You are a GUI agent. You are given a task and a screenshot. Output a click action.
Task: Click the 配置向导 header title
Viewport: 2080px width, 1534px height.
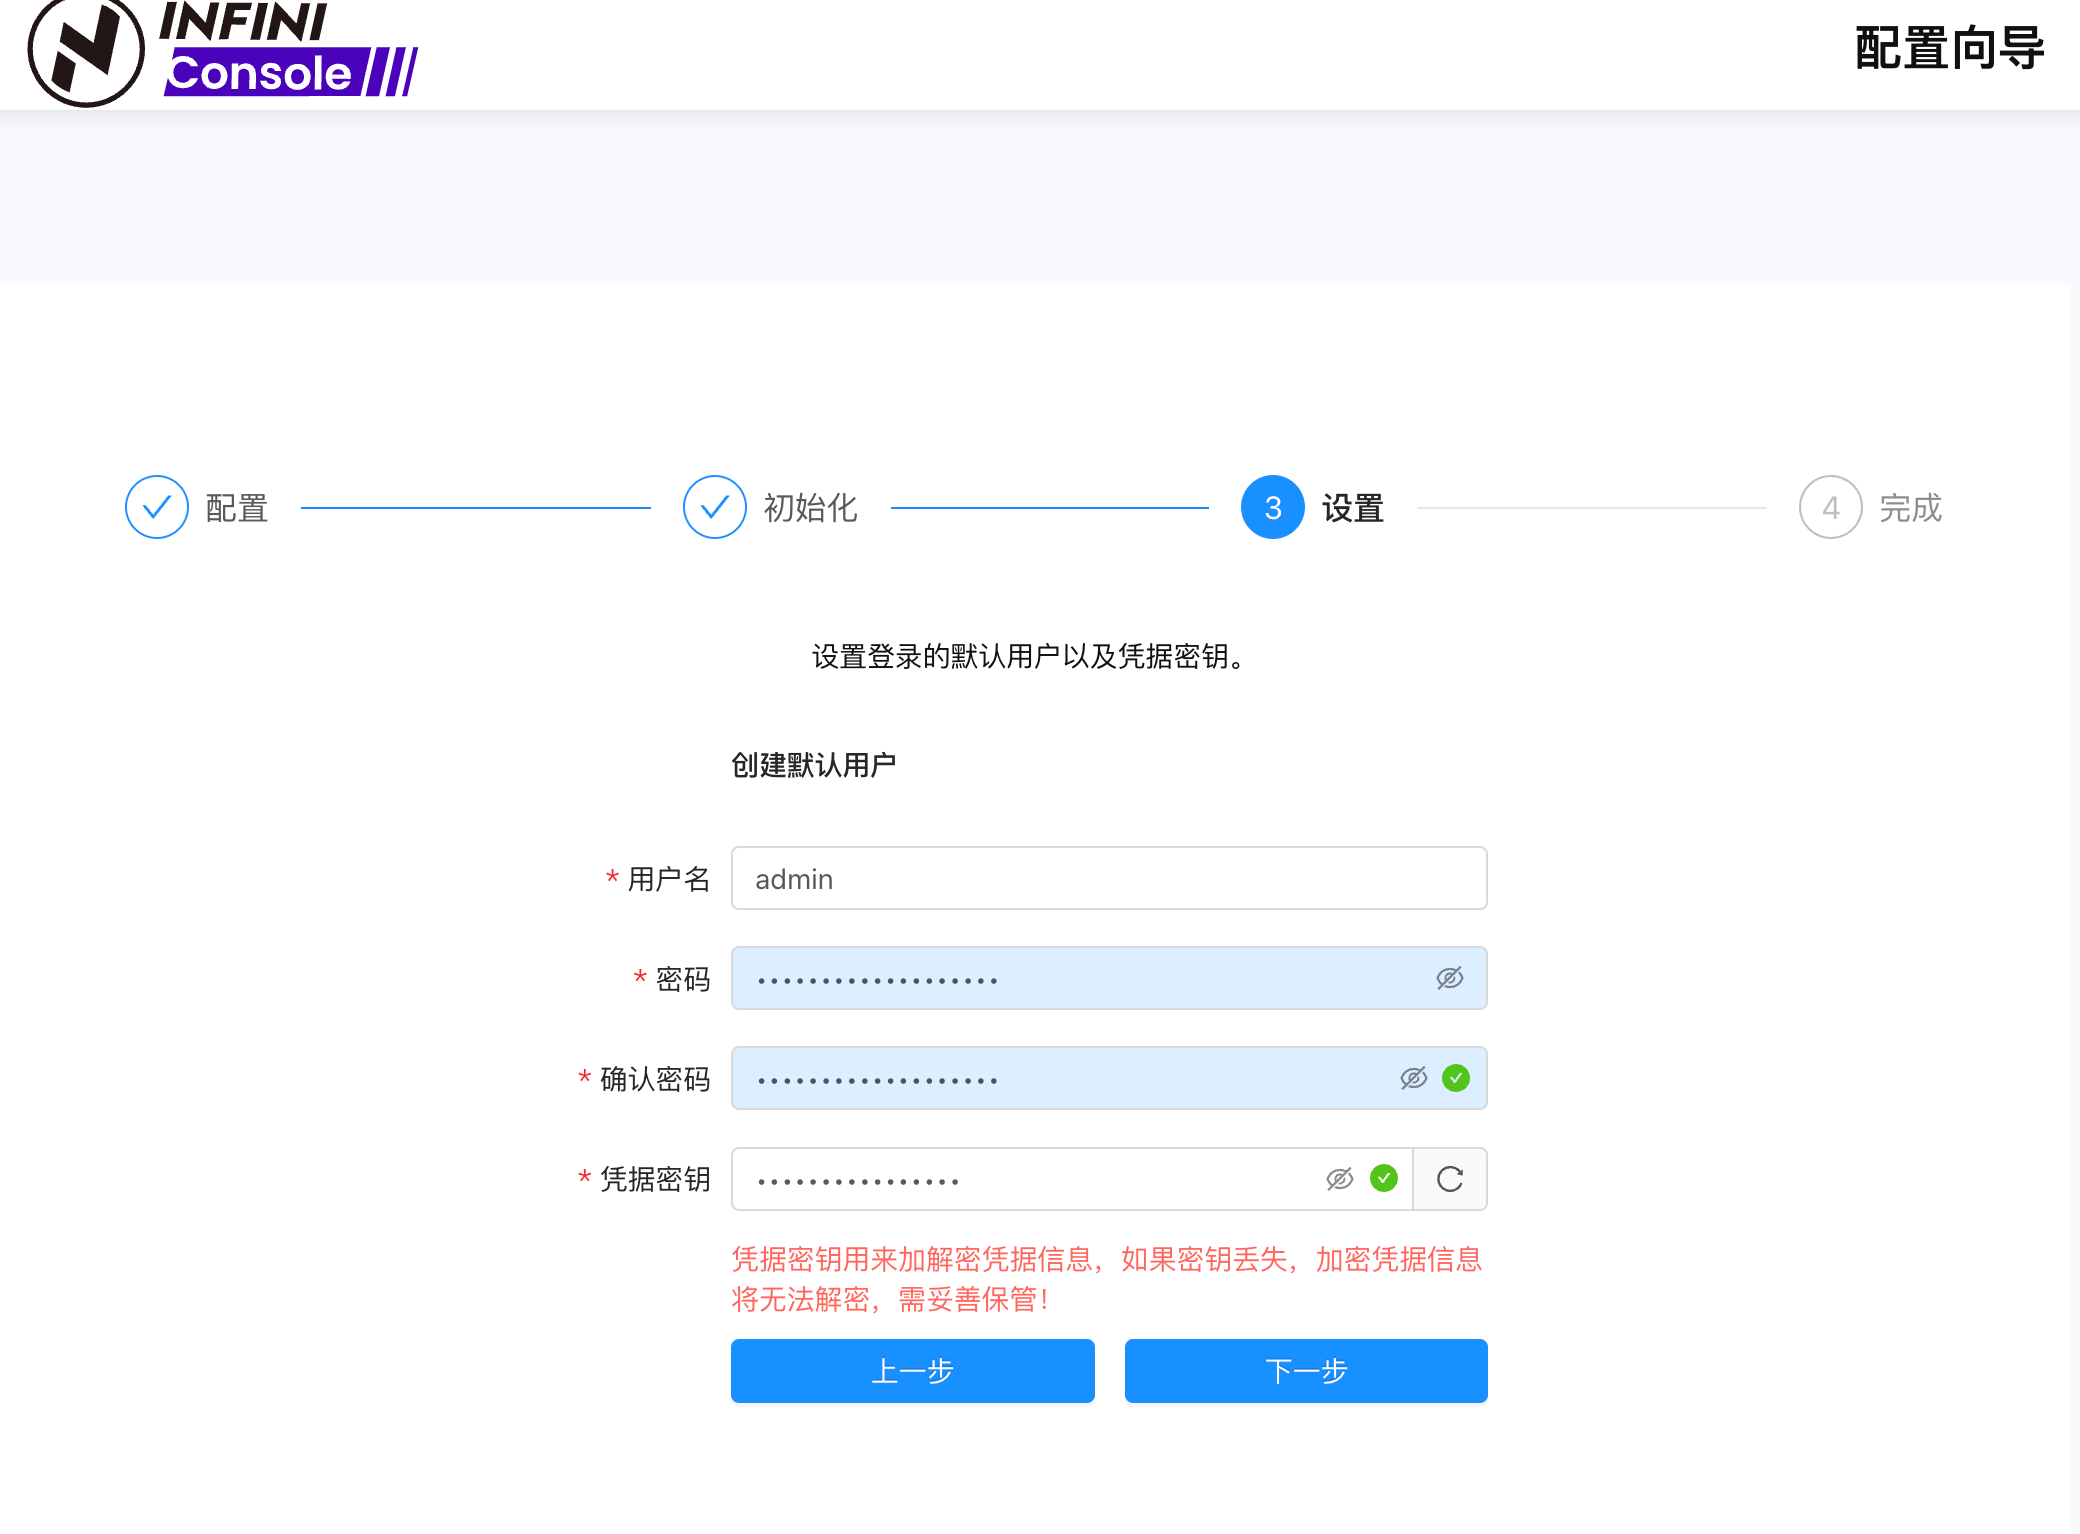[x=1949, y=48]
